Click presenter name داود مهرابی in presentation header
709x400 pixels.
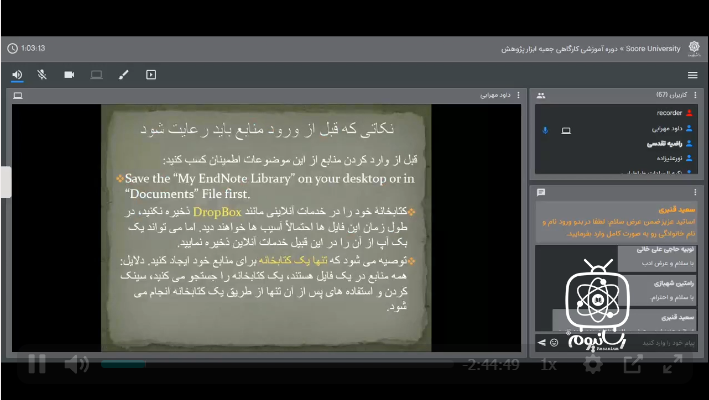(495, 95)
